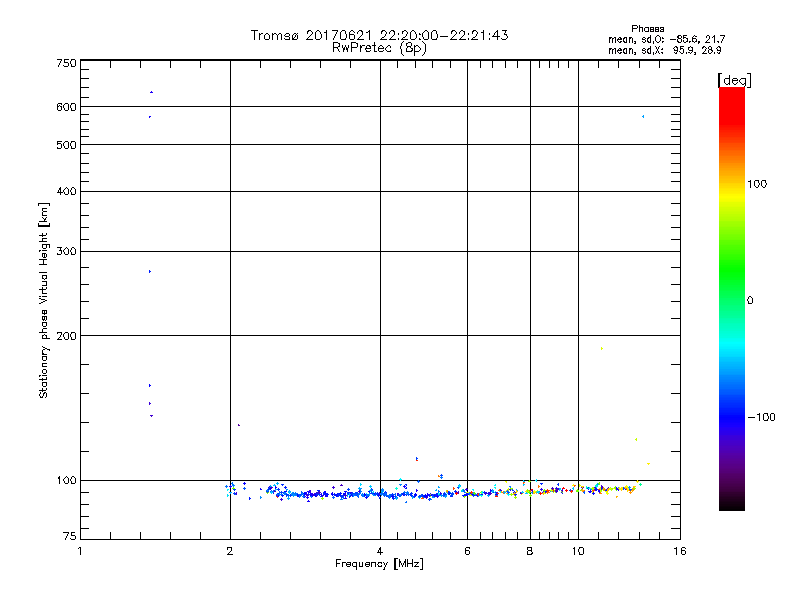Click the 'Frequency [MHz]' axis title

pyautogui.click(x=379, y=564)
